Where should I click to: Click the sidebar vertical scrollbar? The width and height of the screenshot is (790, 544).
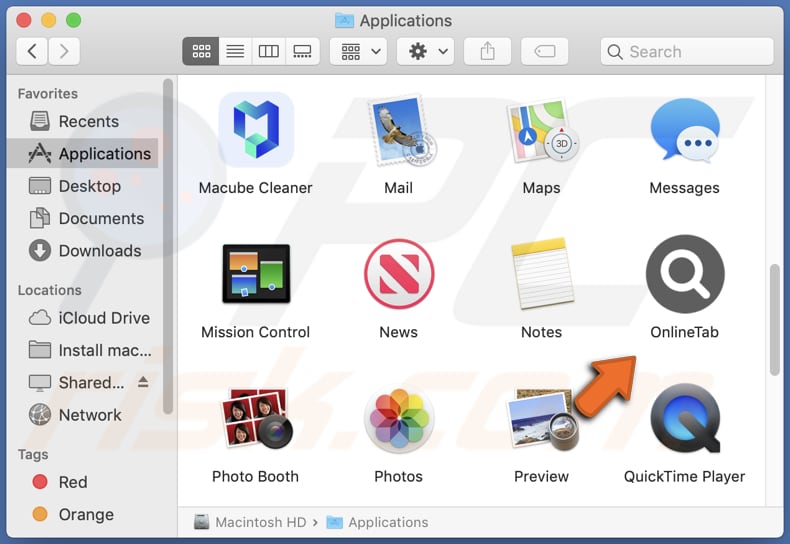point(168,246)
